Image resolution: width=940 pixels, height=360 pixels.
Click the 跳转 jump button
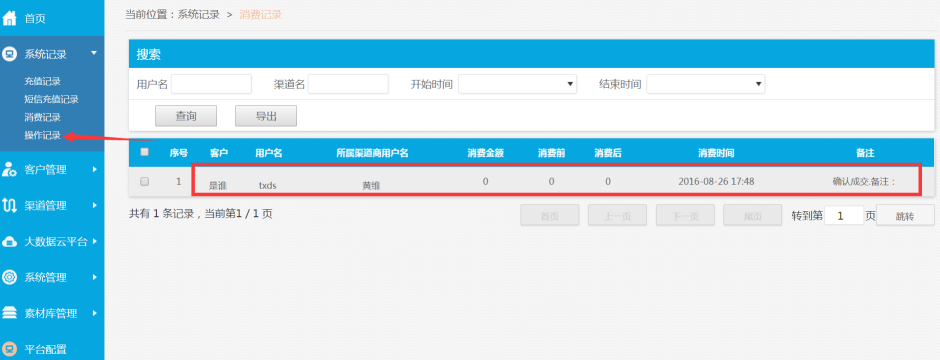coord(905,216)
